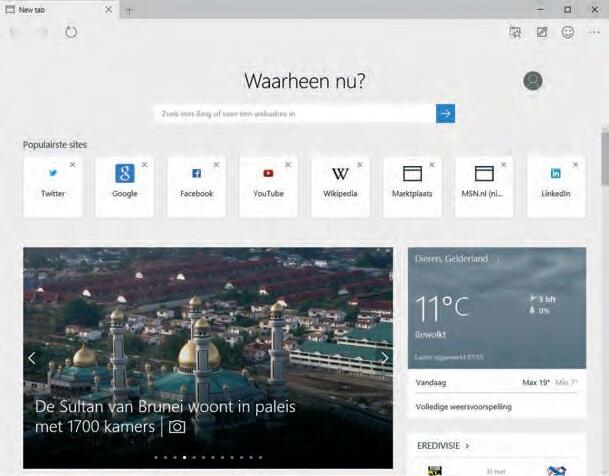Open the Dieren, Gelderland weather location
Viewport: 609px width, 476px height.
451,259
